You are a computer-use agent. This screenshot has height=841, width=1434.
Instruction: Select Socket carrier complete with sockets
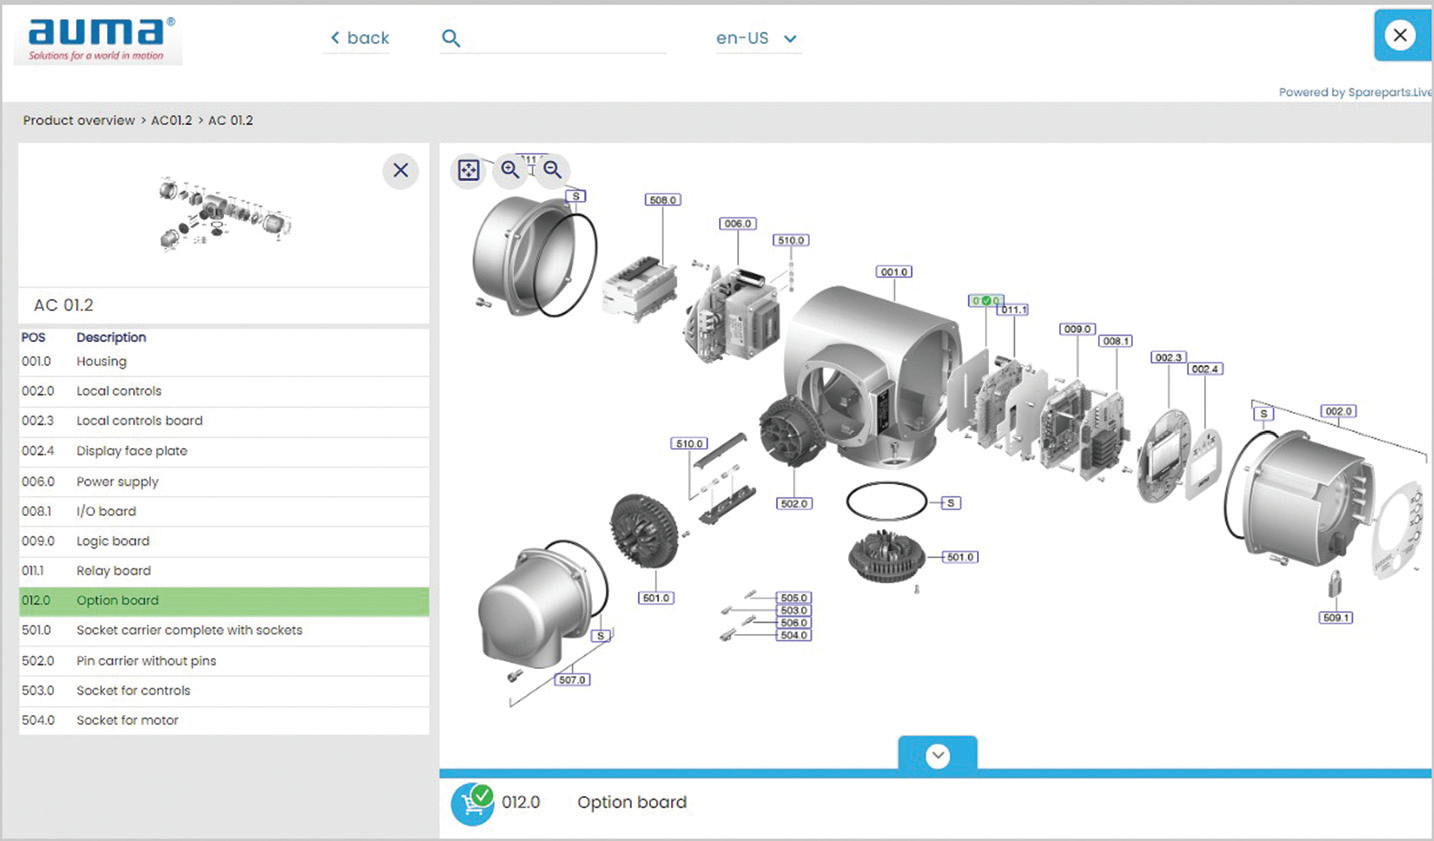[x=189, y=631]
